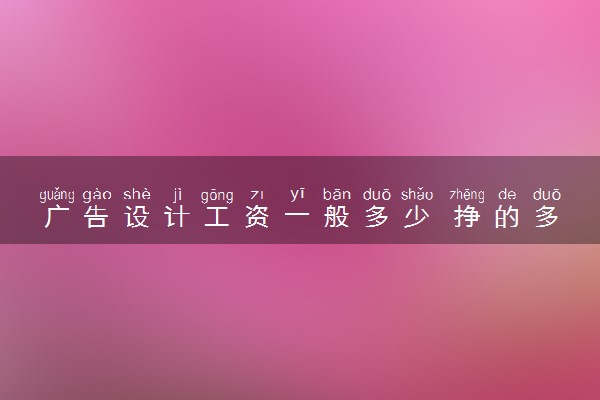Image resolution: width=600 pixels, height=400 pixels.
Task: Click the pinyin label bān
Action: coord(337,194)
